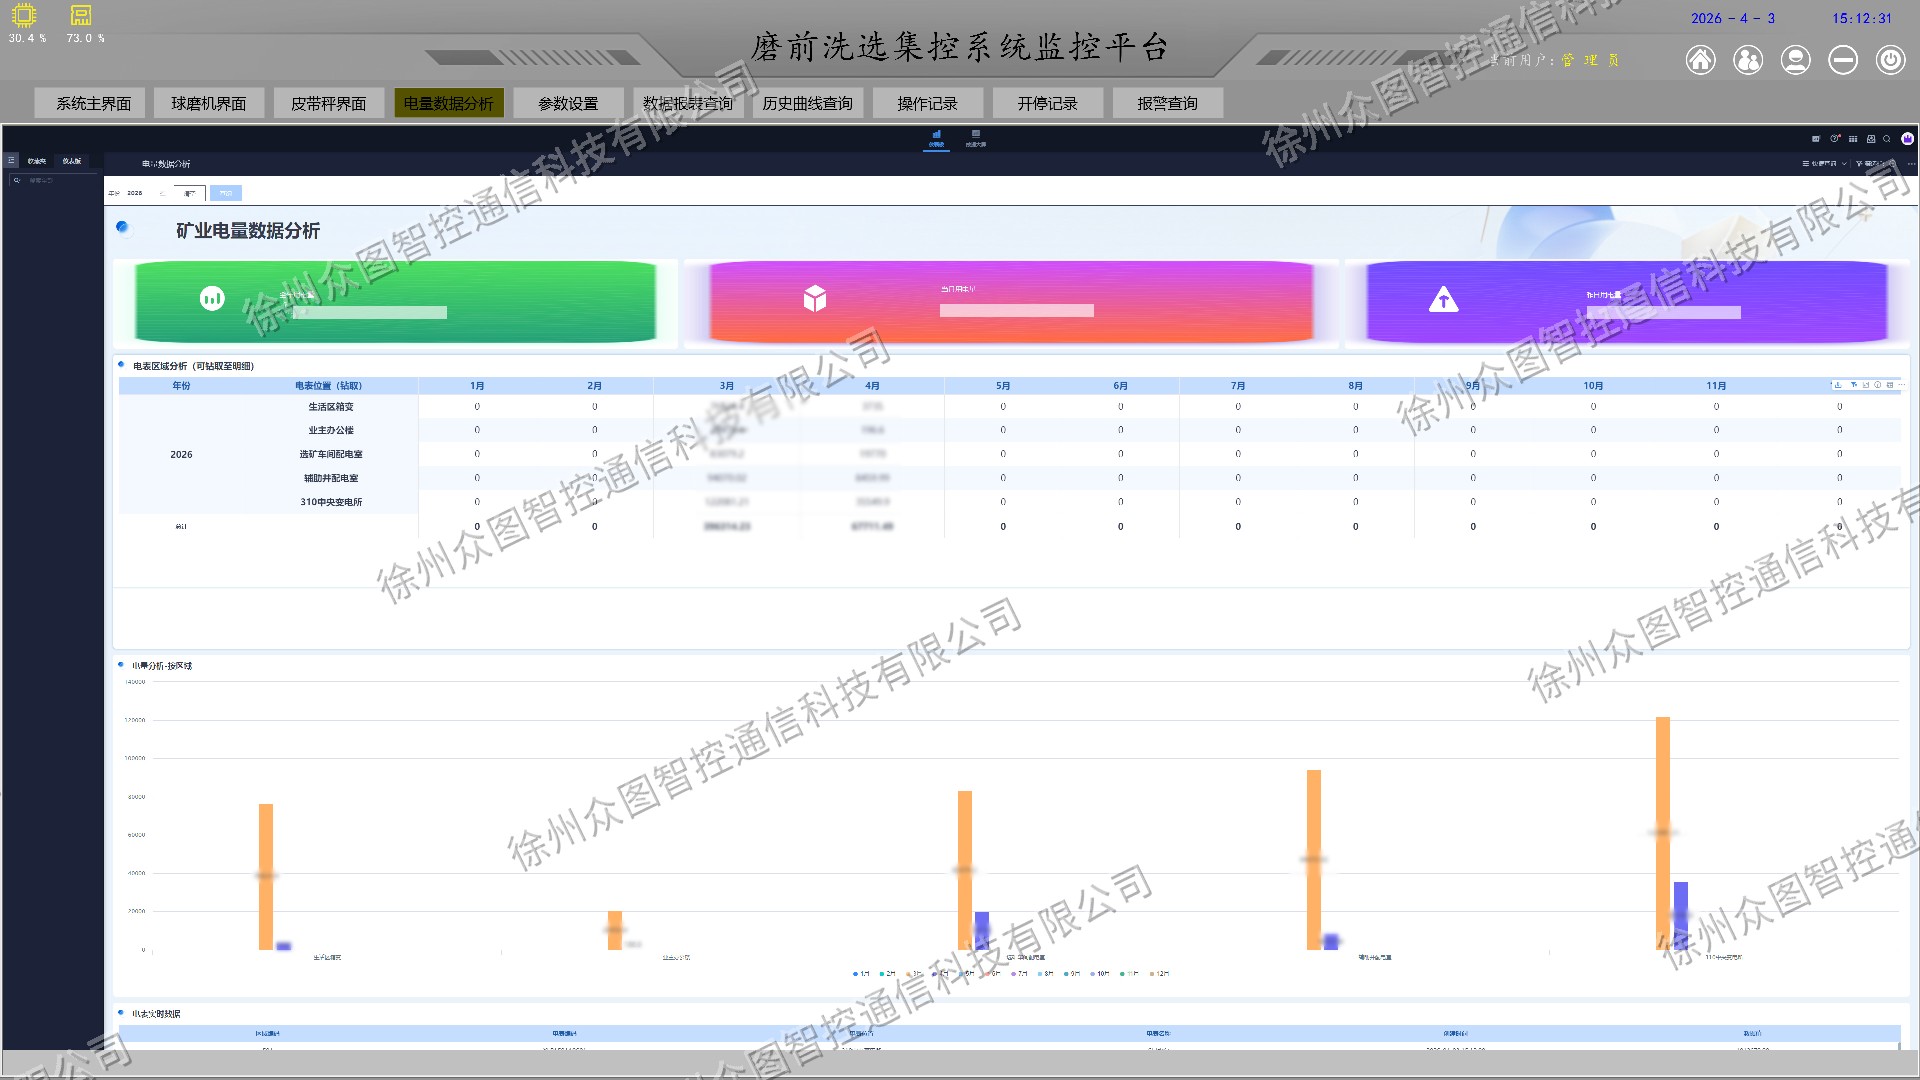Click the single user account icon
This screenshot has height=1080, width=1920.
(x=1796, y=60)
